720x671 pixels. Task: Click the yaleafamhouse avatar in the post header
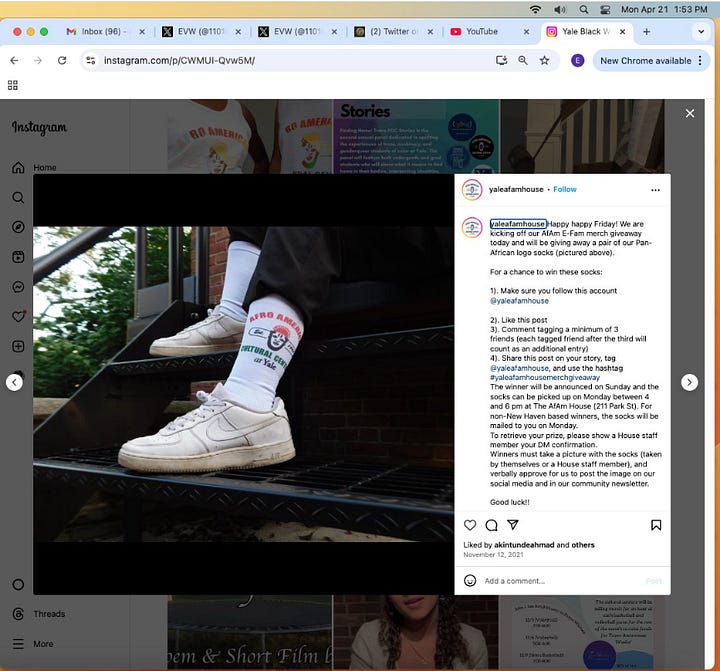point(472,190)
